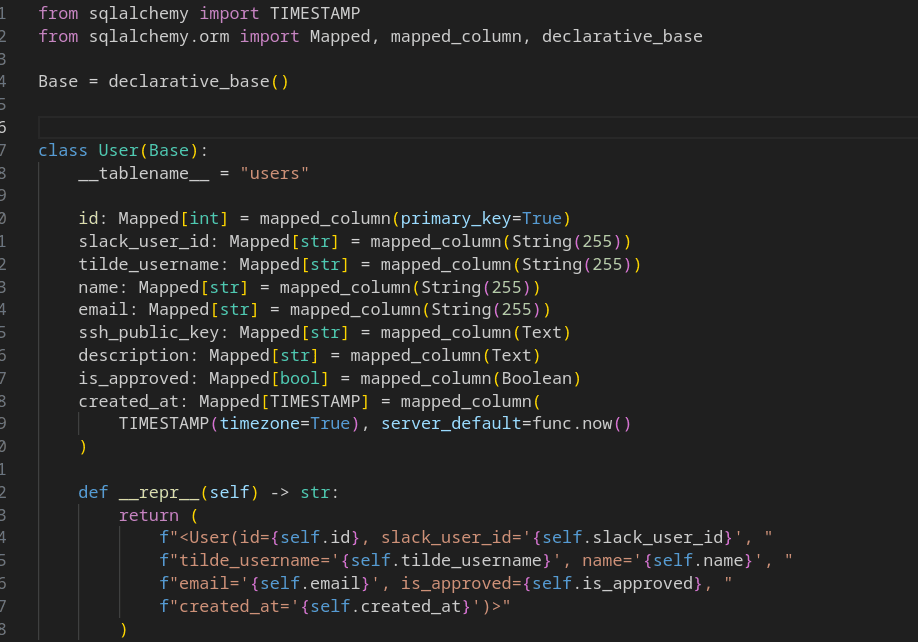Click the User class name in the definition
The width and height of the screenshot is (918, 642).
[118, 151]
